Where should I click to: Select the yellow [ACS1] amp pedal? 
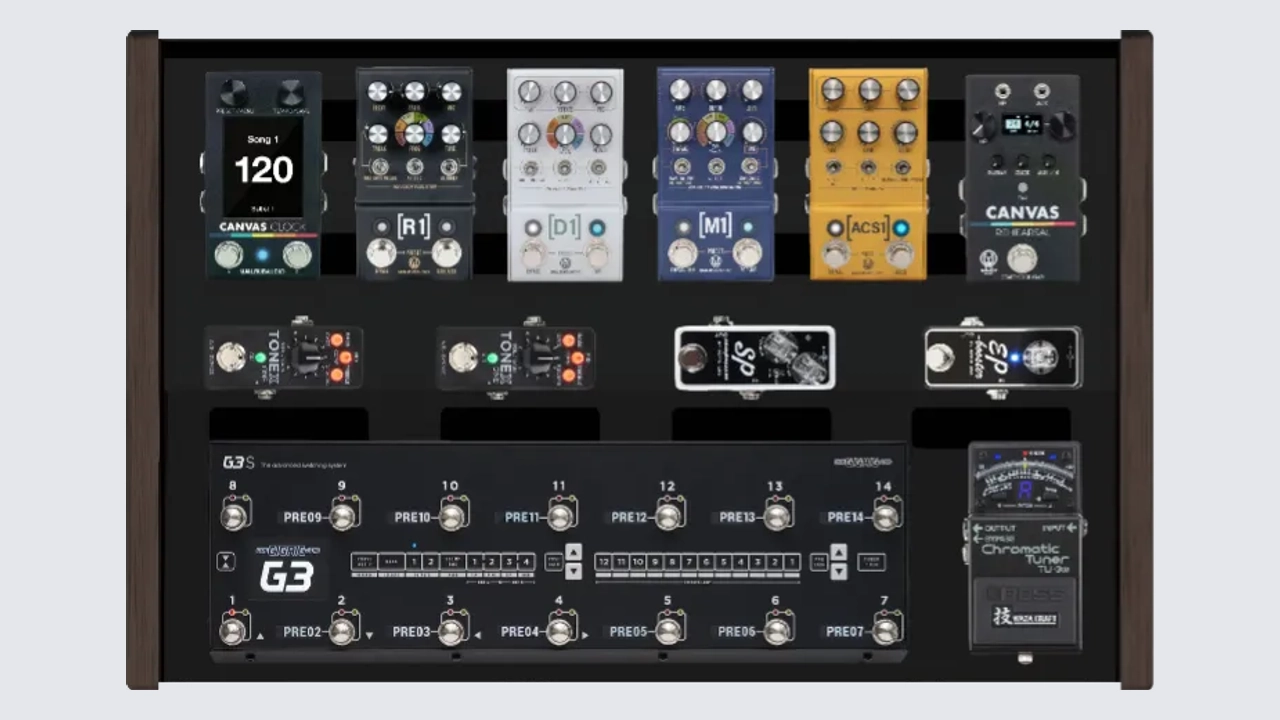pos(868,174)
